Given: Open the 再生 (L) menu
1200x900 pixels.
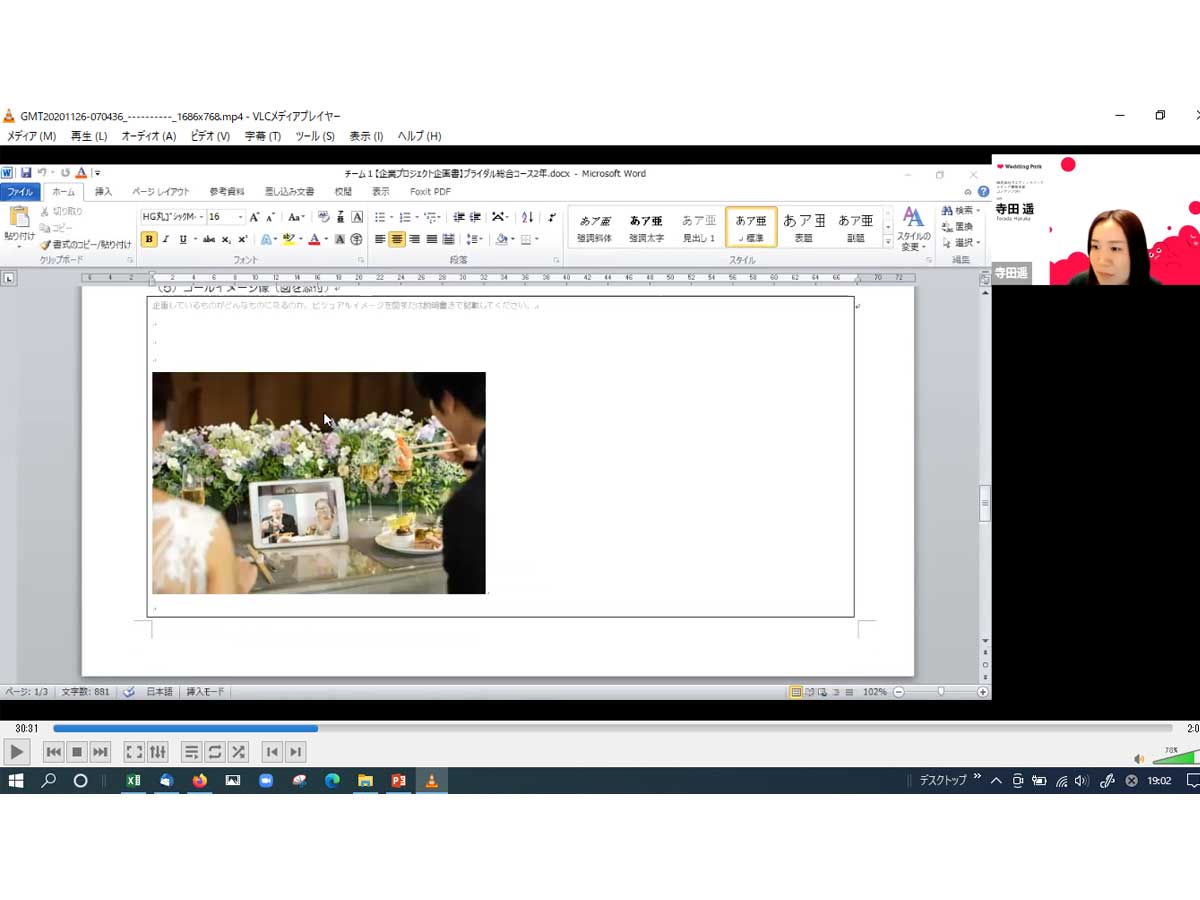Looking at the screenshot, I should [89, 136].
